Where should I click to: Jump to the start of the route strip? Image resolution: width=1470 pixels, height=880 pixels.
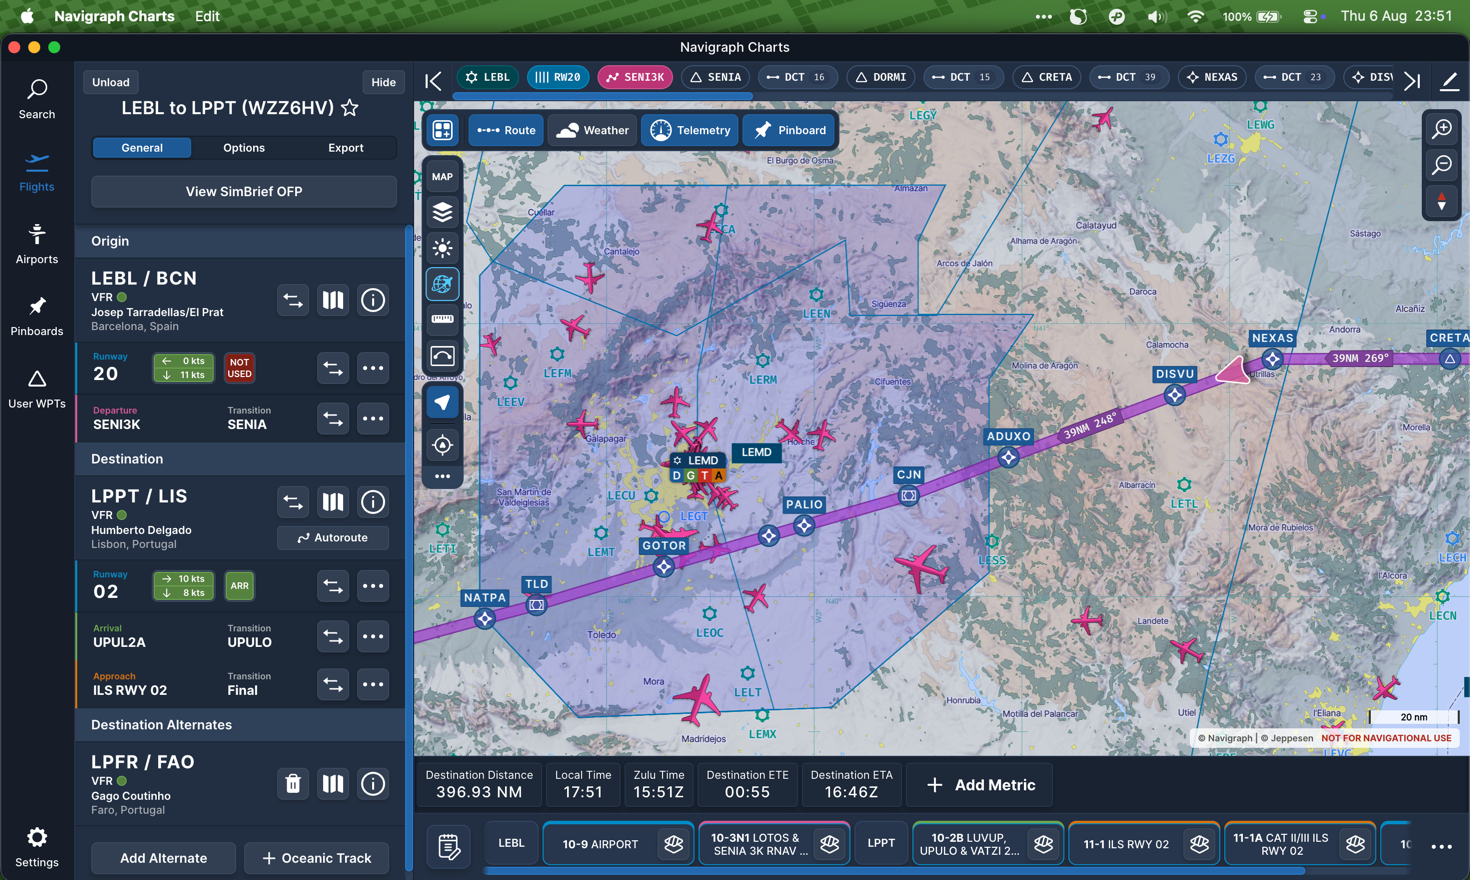point(433,80)
